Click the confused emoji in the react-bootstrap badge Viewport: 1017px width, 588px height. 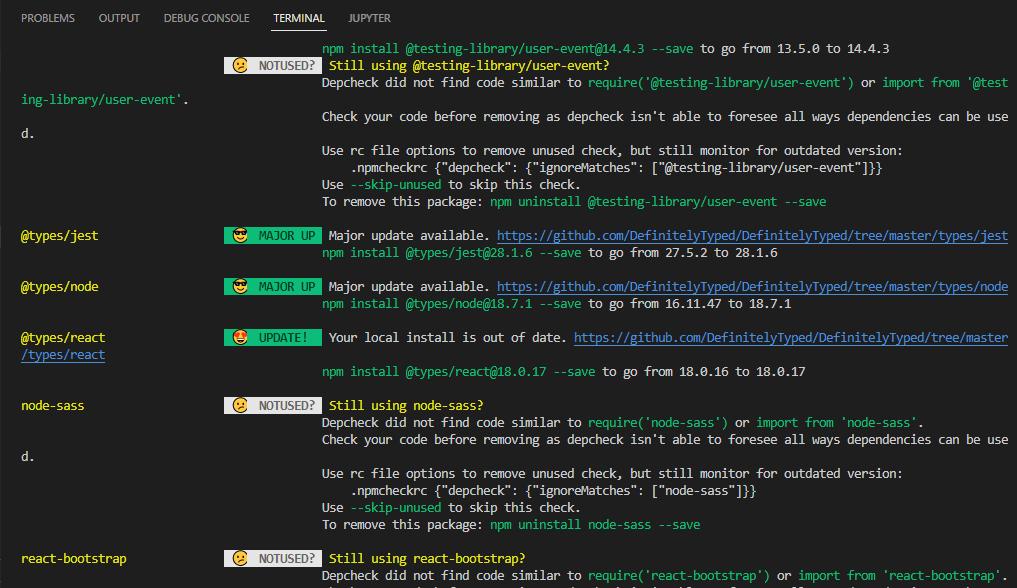click(240, 559)
